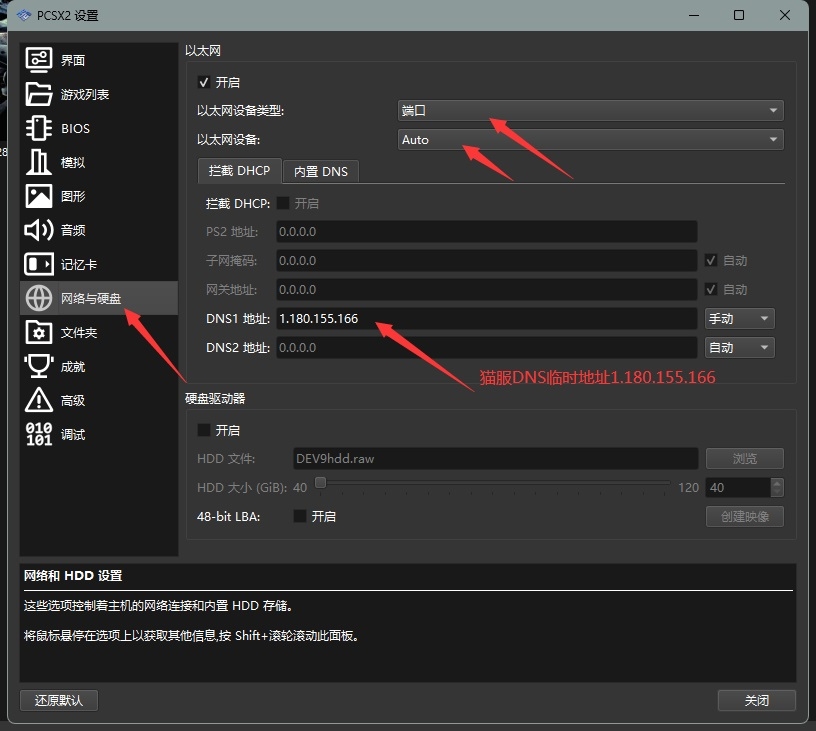Click the 网络和 HDD 设置 heading

pyautogui.click(x=73, y=575)
